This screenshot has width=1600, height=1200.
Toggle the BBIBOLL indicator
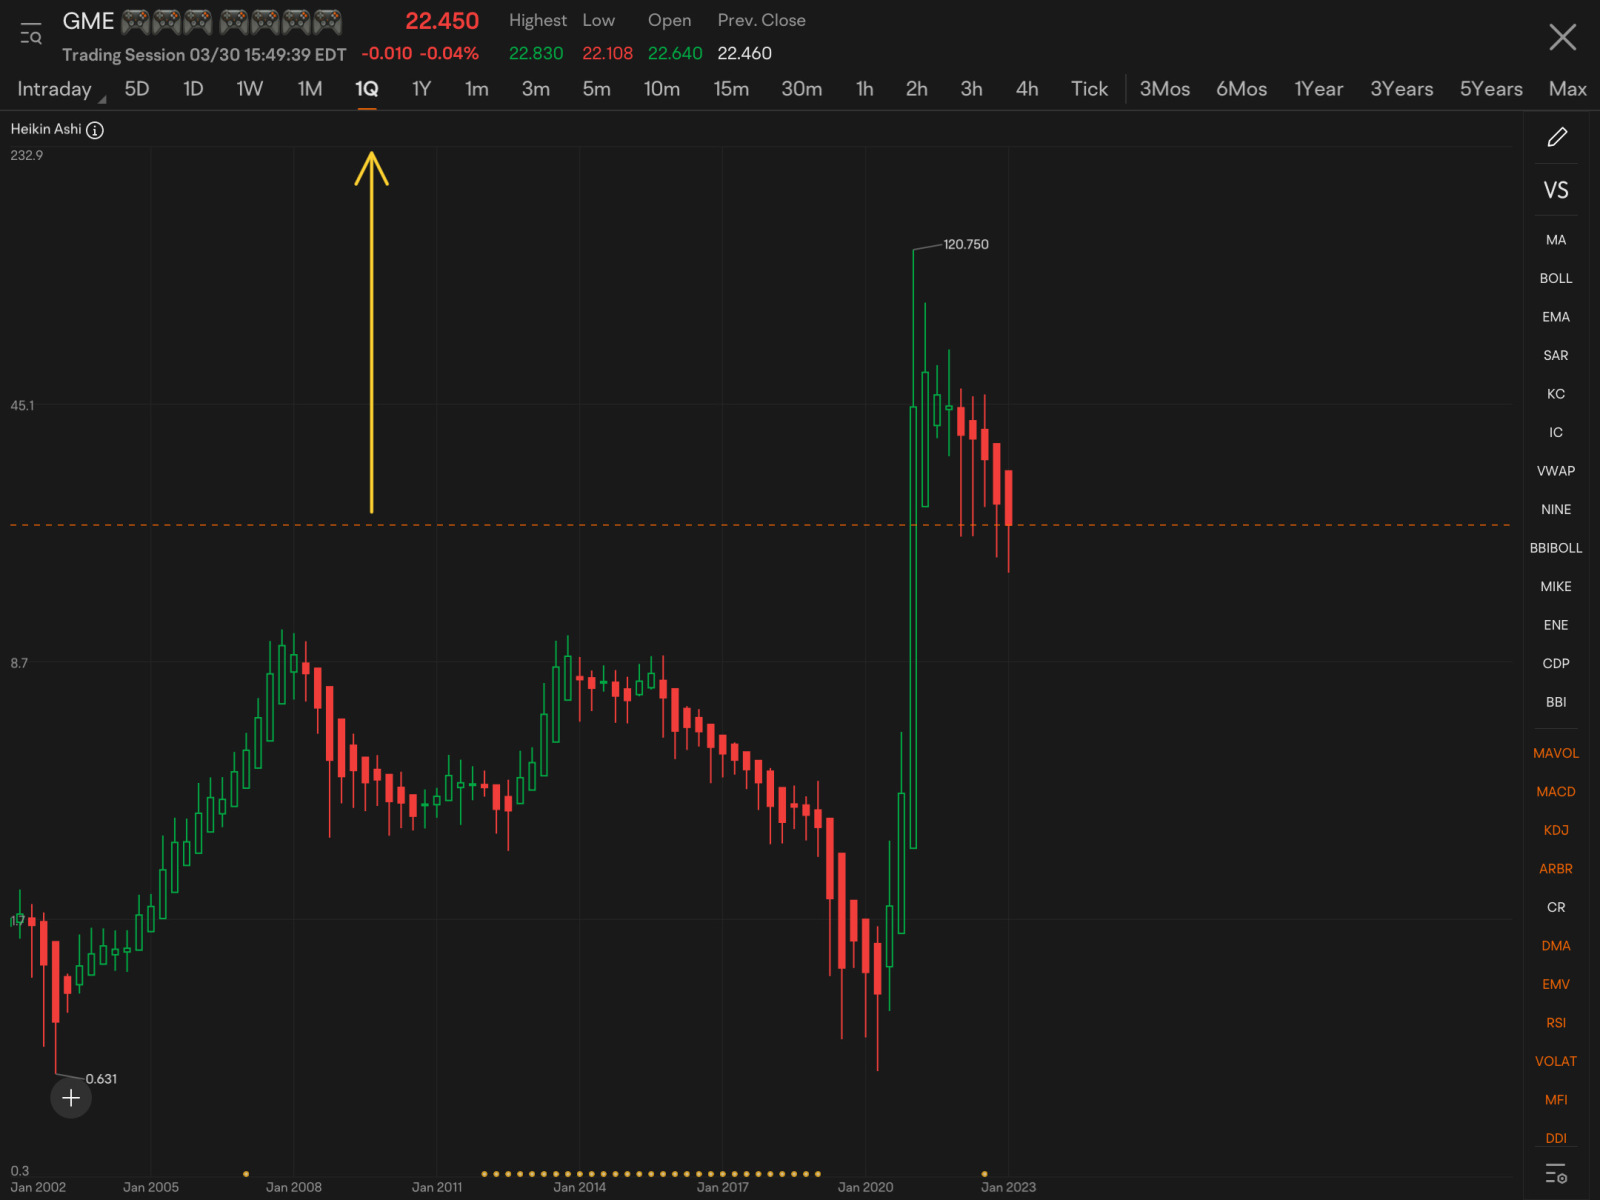(1556, 548)
